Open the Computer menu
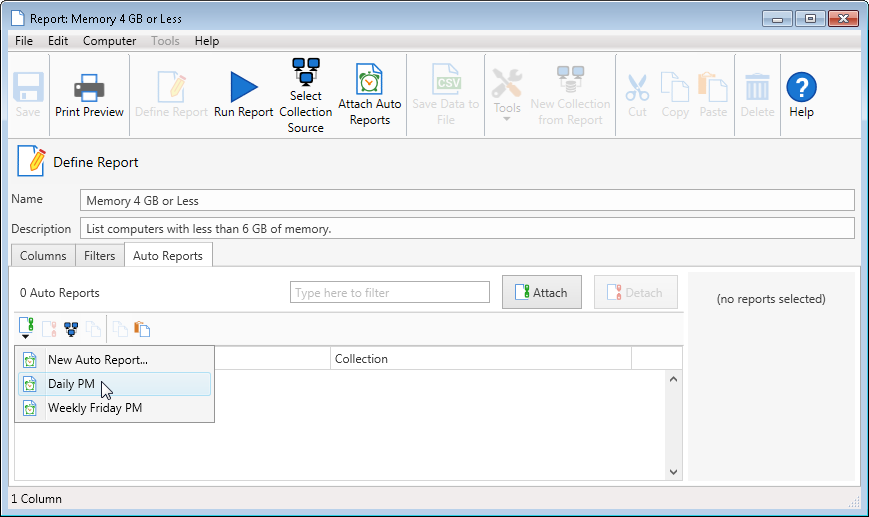The width and height of the screenshot is (869, 517). (109, 41)
